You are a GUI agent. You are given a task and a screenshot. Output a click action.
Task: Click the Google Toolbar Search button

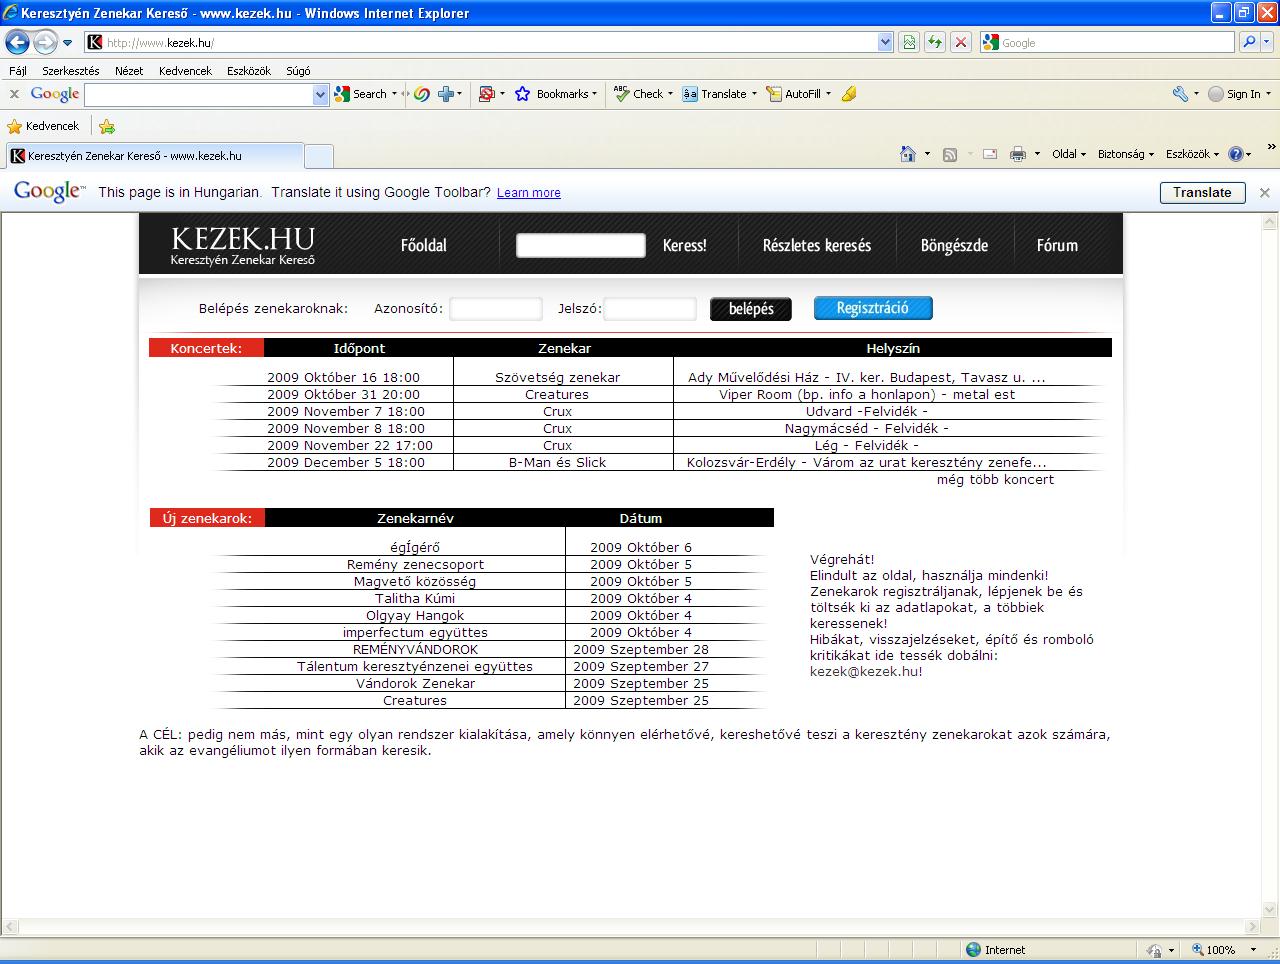coord(361,94)
